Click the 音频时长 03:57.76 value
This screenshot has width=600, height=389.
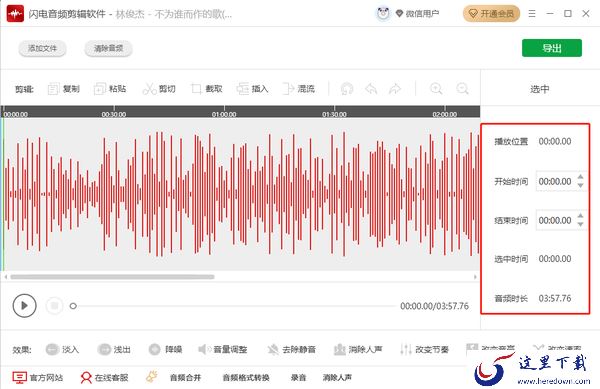555,298
